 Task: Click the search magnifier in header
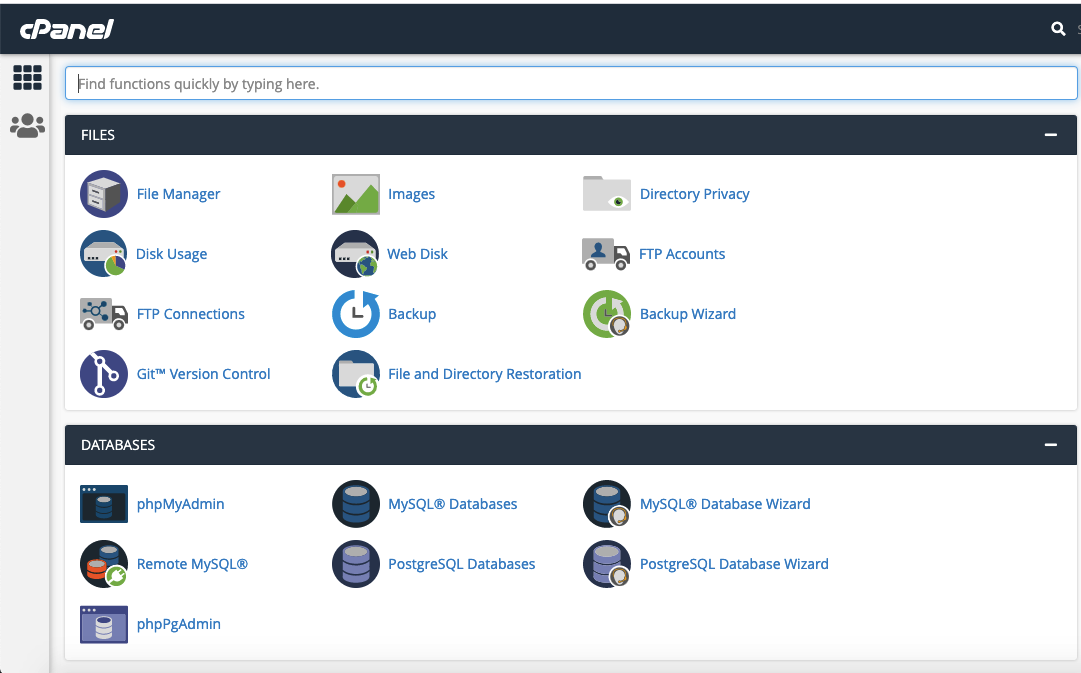(1058, 28)
